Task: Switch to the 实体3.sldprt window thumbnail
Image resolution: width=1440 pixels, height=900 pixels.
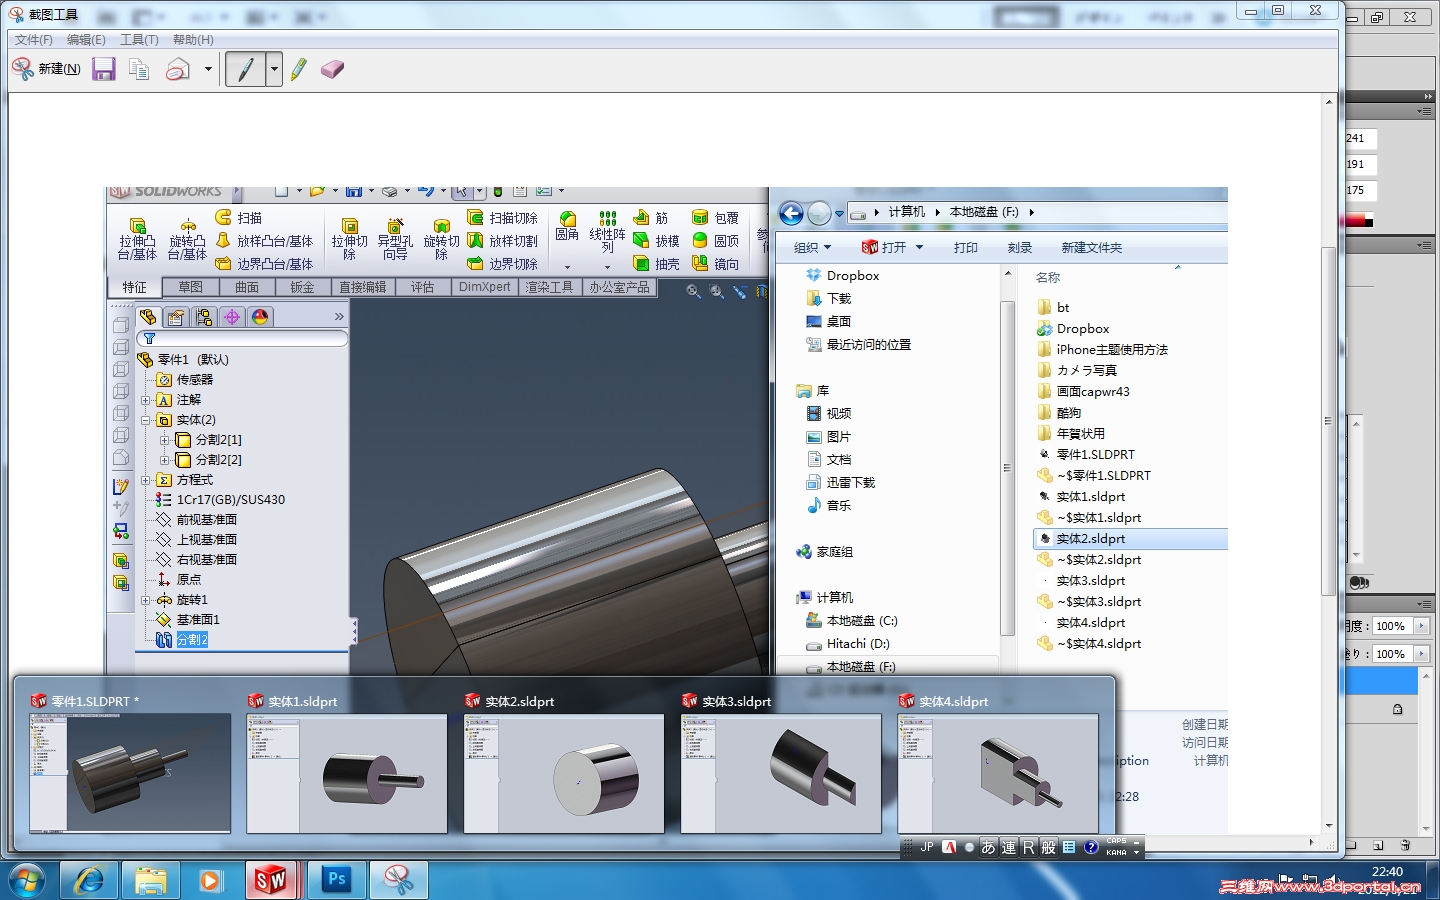Action: tap(781, 772)
